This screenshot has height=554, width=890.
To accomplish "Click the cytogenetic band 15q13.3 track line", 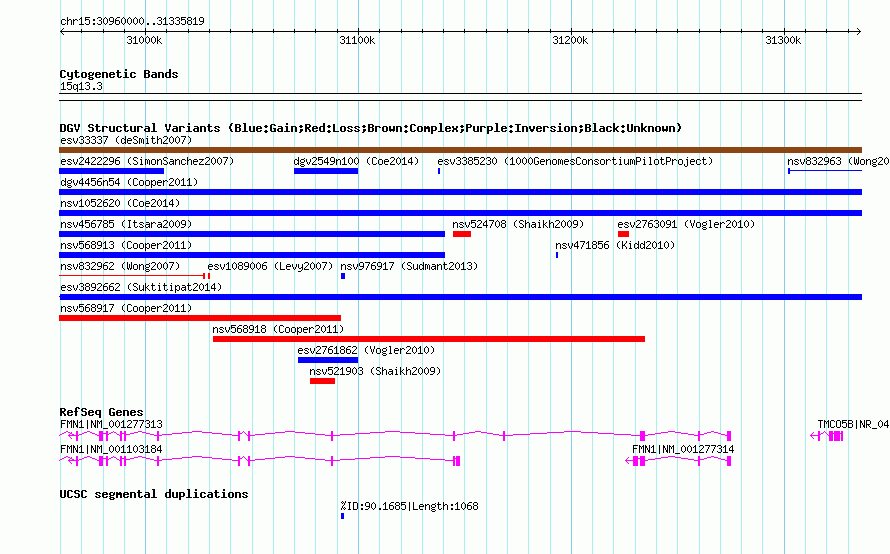I will 460,97.
